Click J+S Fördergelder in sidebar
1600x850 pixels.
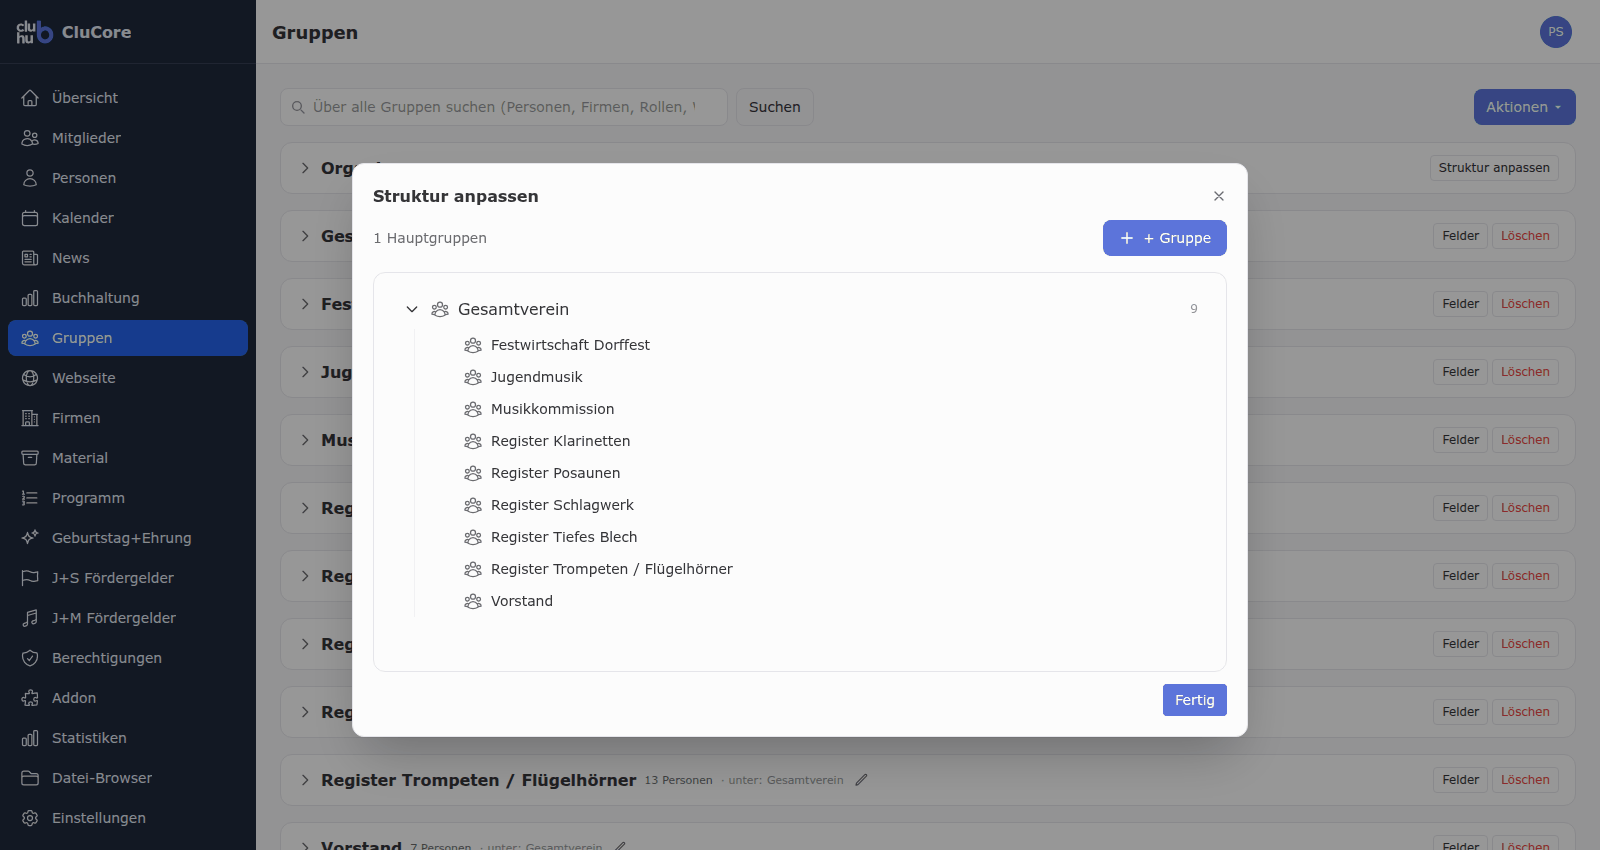point(128,578)
